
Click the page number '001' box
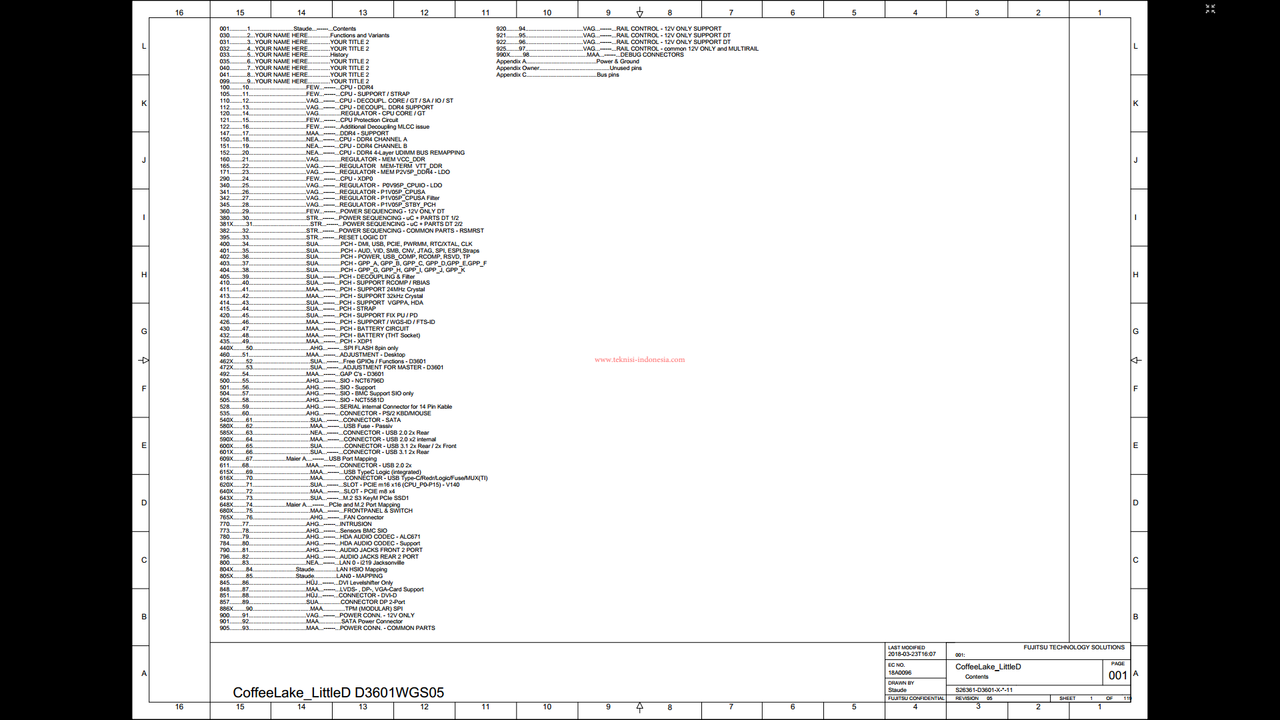pyautogui.click(x=1117, y=675)
